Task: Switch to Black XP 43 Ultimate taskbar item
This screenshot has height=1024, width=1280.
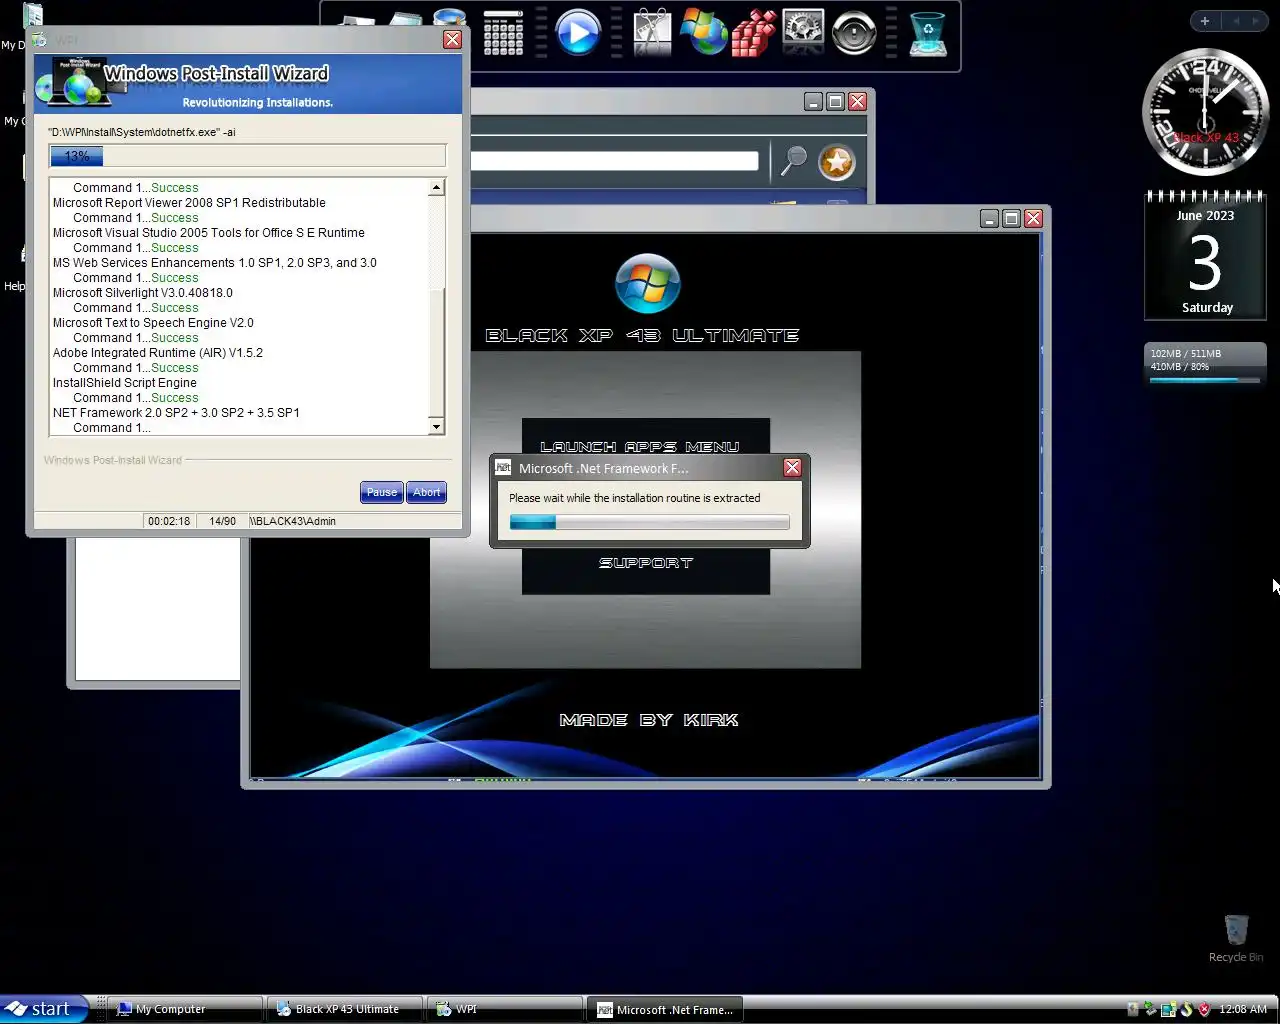Action: 346,1009
